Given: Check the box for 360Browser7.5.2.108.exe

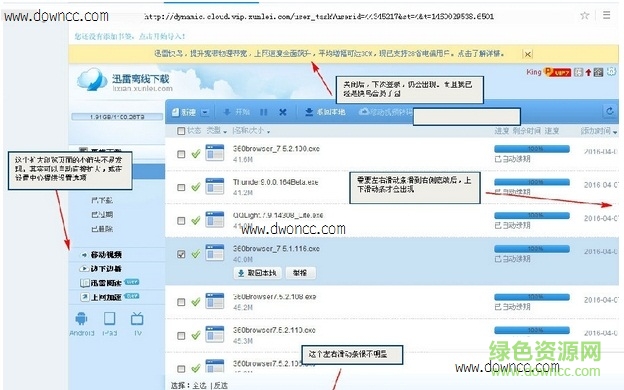Looking at the screenshot, I should pyautogui.click(x=181, y=302).
